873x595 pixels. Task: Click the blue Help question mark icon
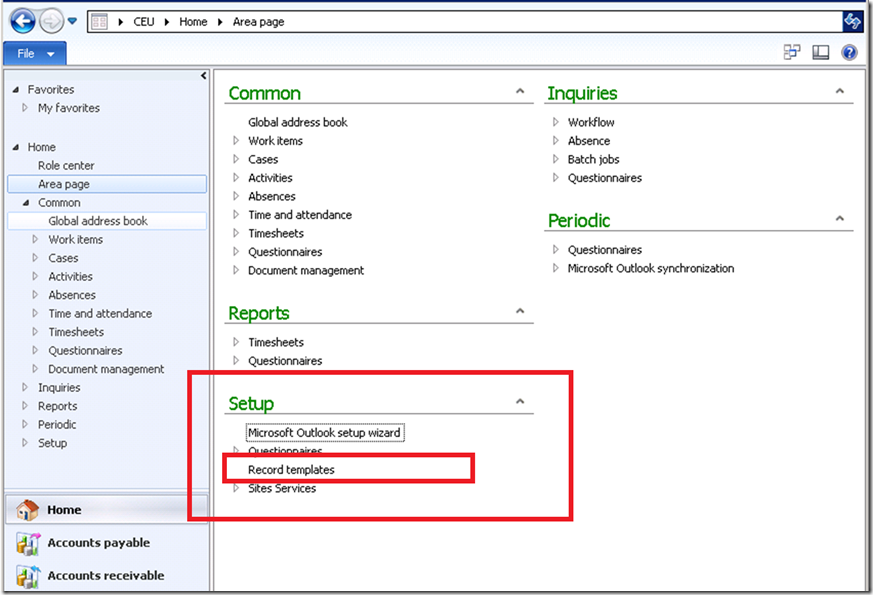point(849,53)
